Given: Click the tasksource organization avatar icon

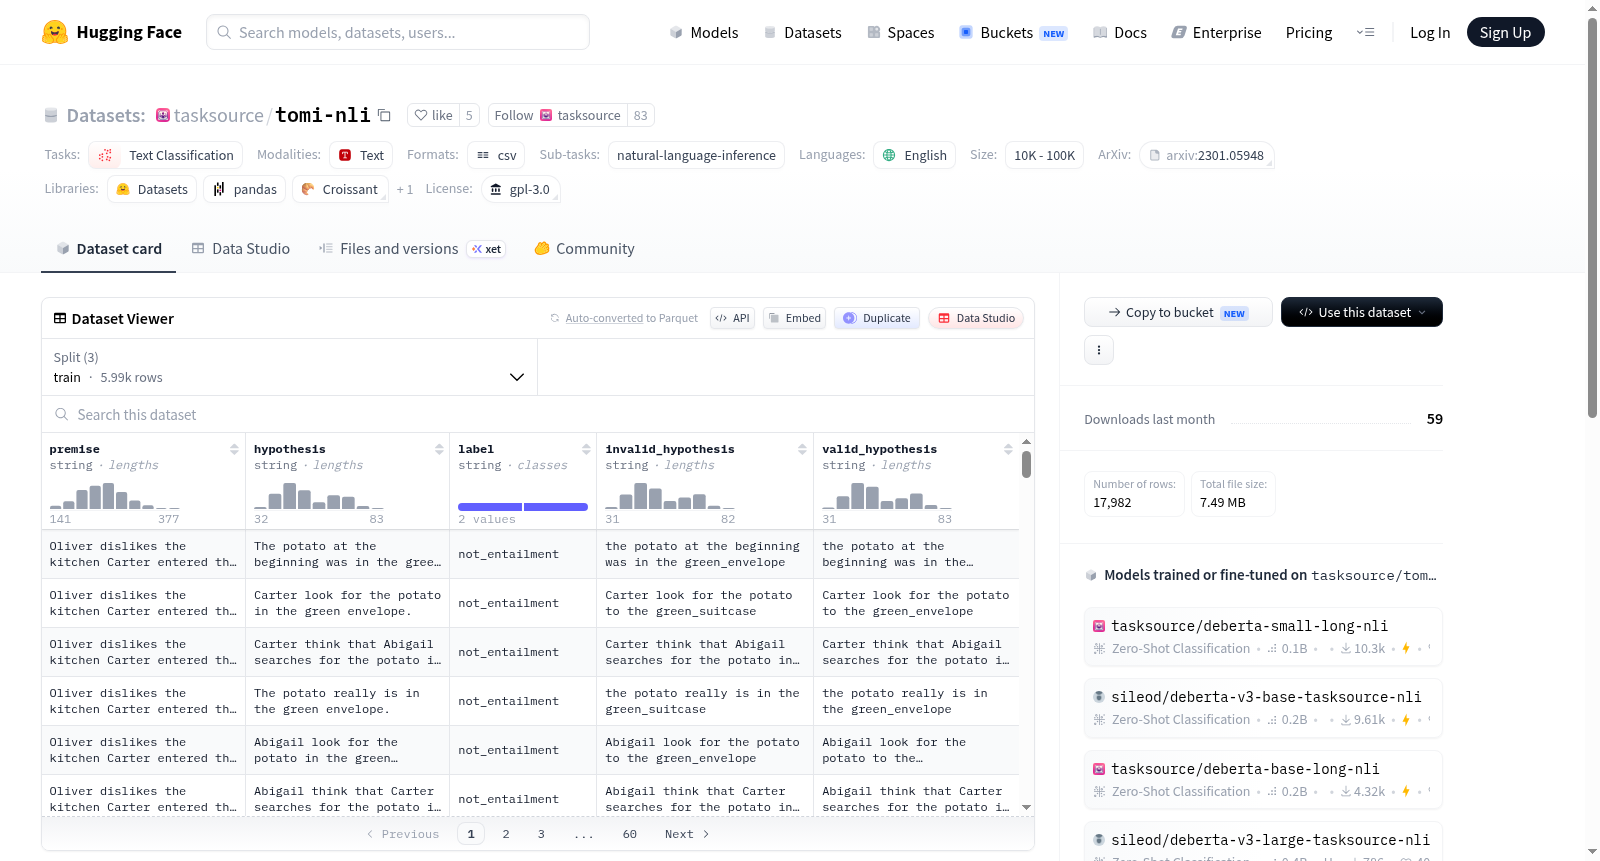Looking at the screenshot, I should click(163, 115).
